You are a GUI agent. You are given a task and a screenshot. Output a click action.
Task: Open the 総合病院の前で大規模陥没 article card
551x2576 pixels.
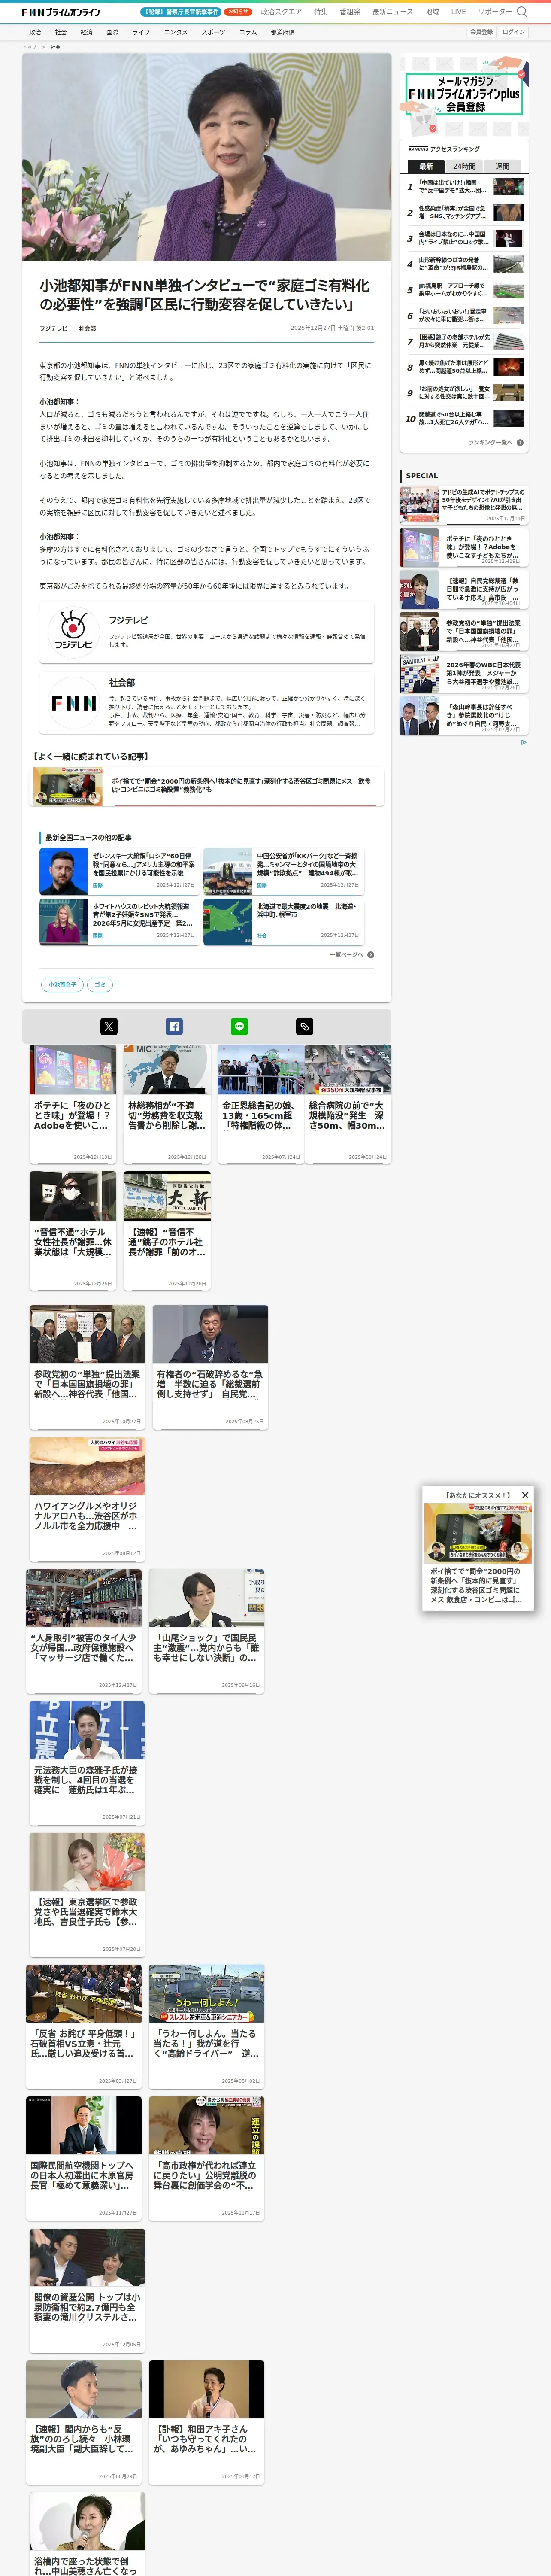point(347,1104)
